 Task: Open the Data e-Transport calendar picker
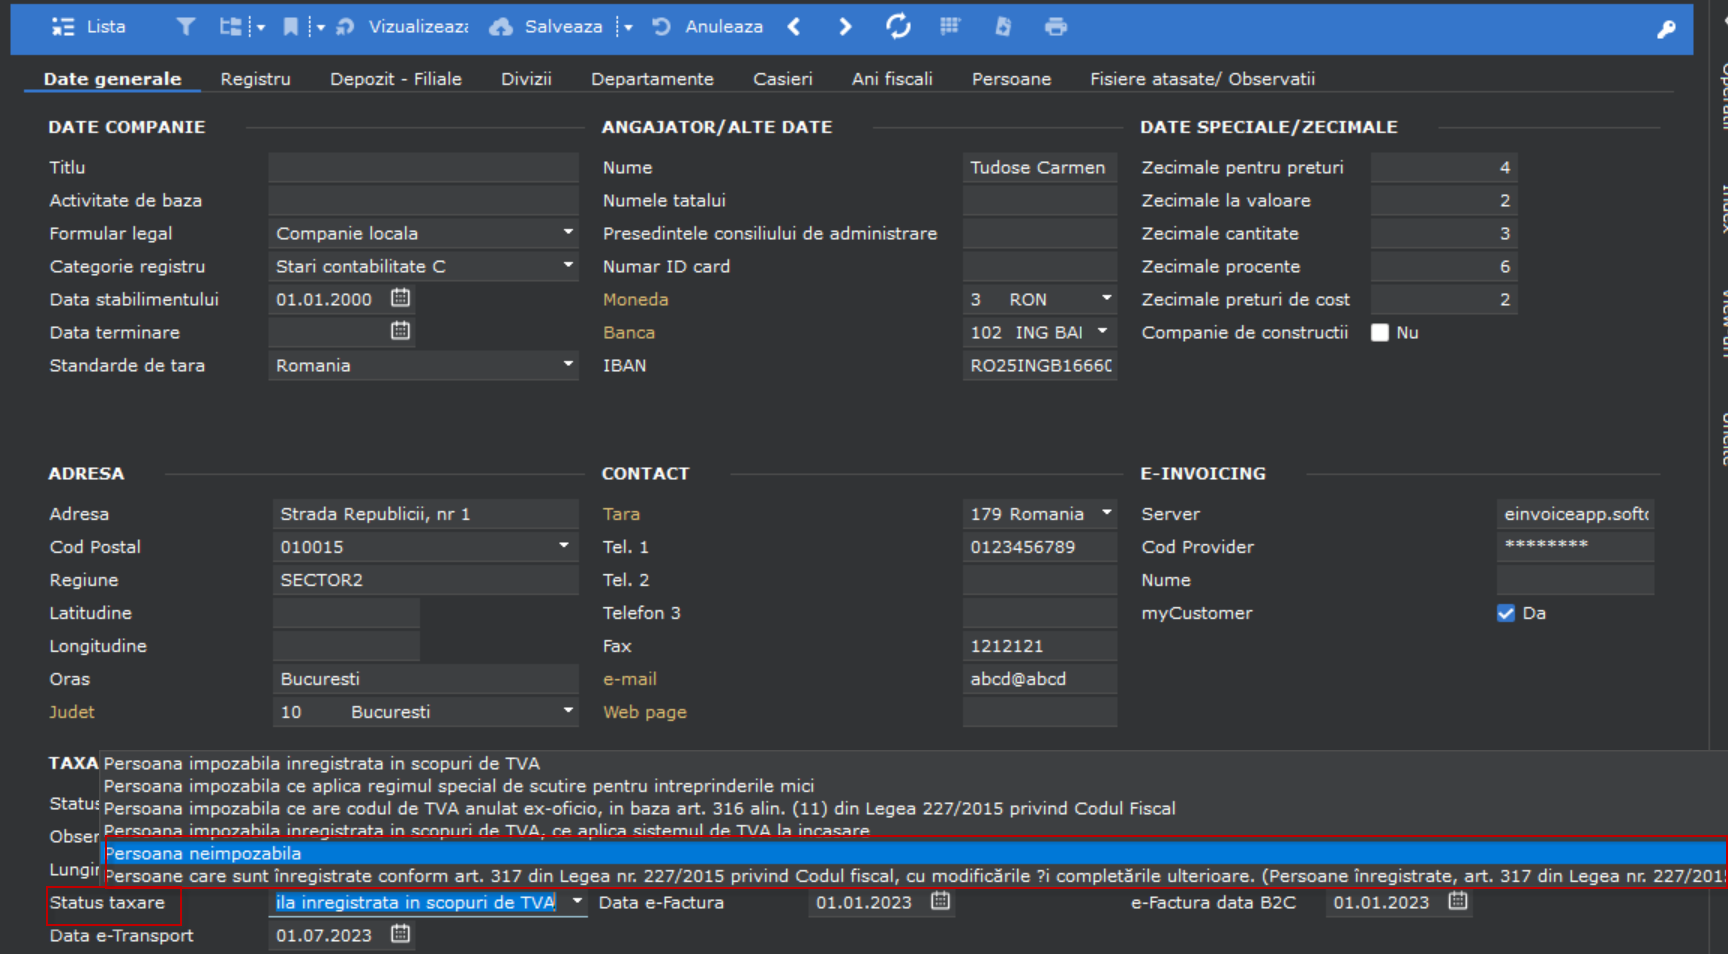point(400,934)
